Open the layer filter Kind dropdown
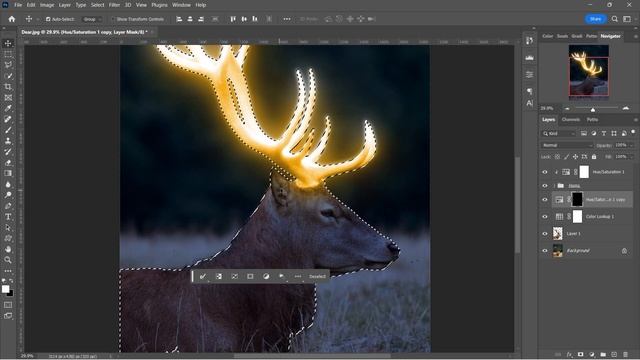This screenshot has width=640, height=360. [x=559, y=133]
